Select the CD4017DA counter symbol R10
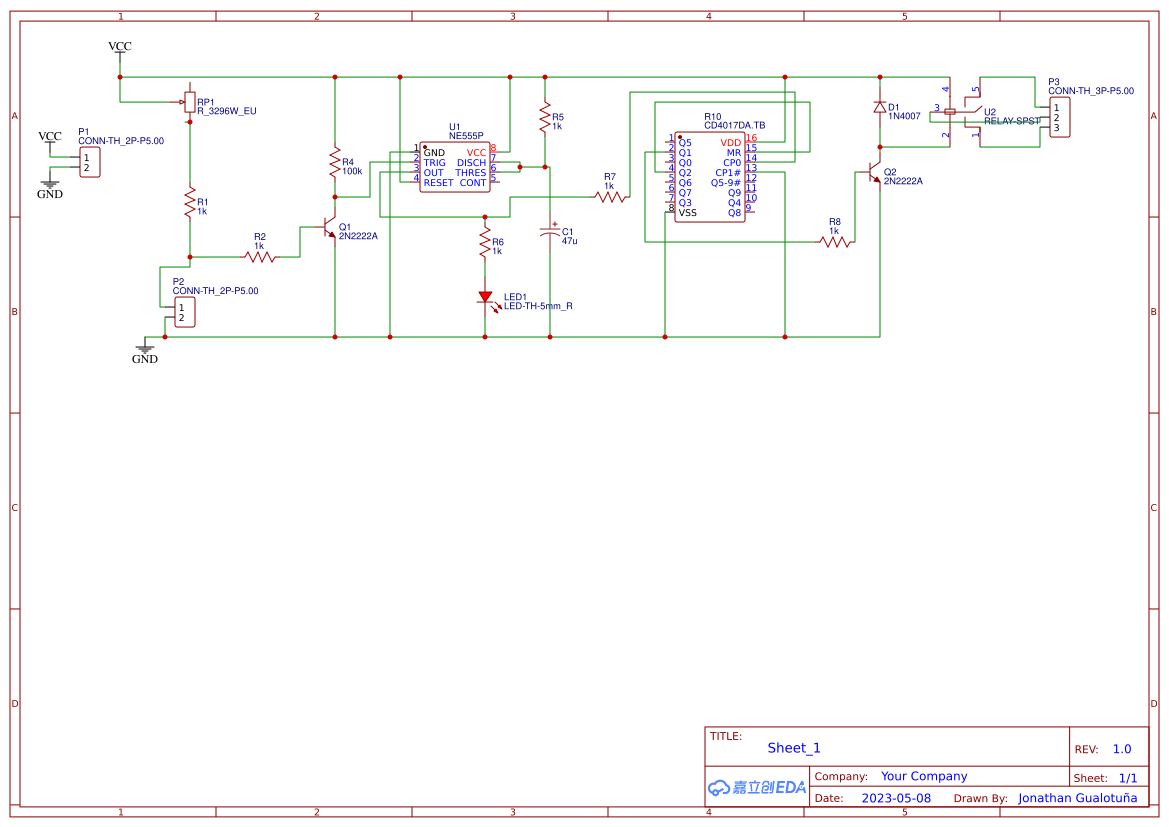 tap(708, 175)
